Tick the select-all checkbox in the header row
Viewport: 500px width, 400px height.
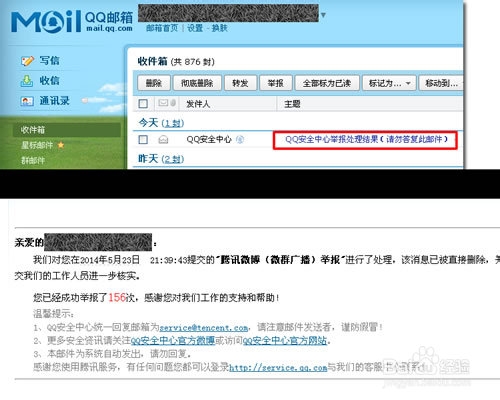point(143,104)
